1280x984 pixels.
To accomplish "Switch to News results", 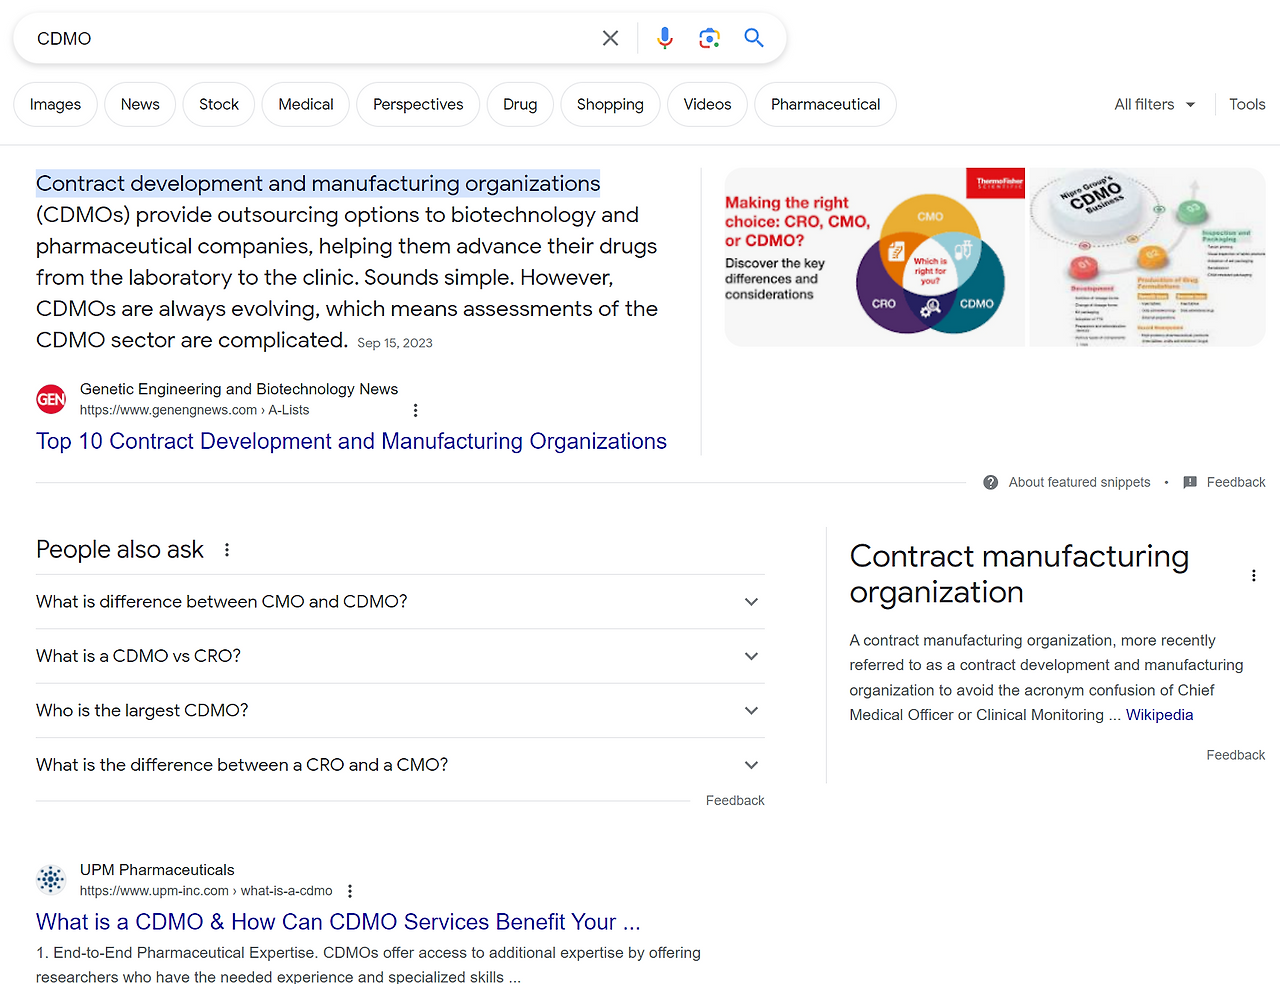I will tap(140, 104).
